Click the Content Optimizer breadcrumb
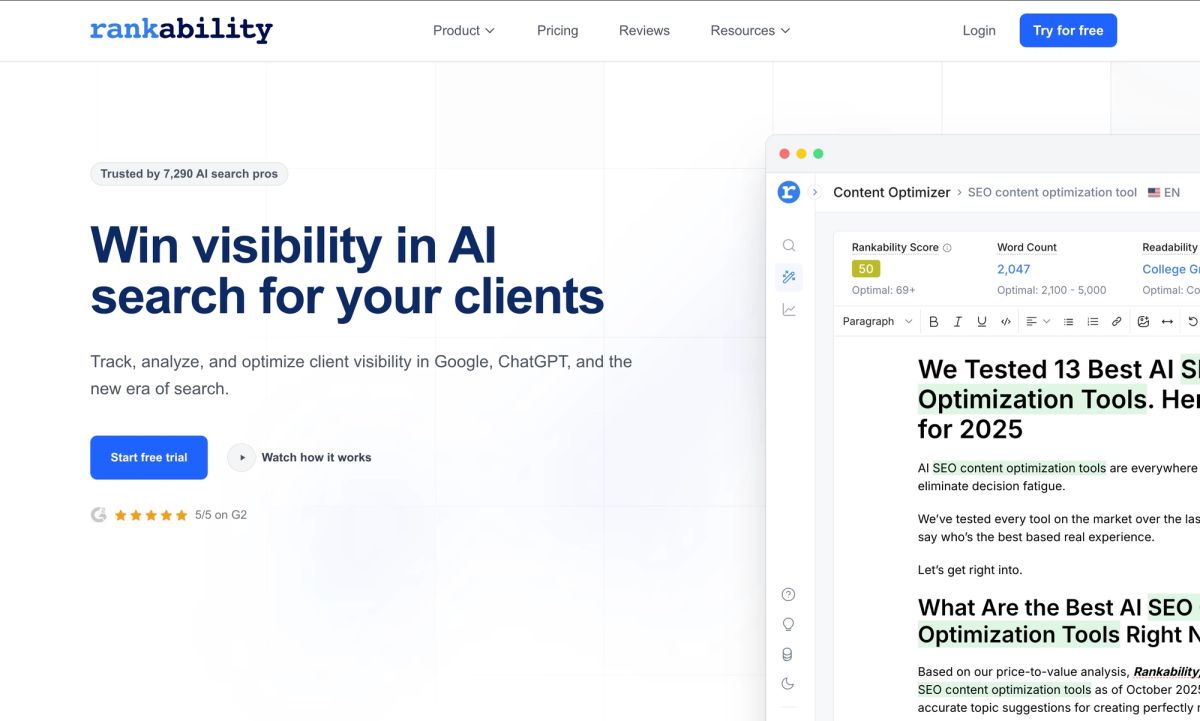Screen dimensions: 1200x721 pyautogui.click(x=892, y=192)
